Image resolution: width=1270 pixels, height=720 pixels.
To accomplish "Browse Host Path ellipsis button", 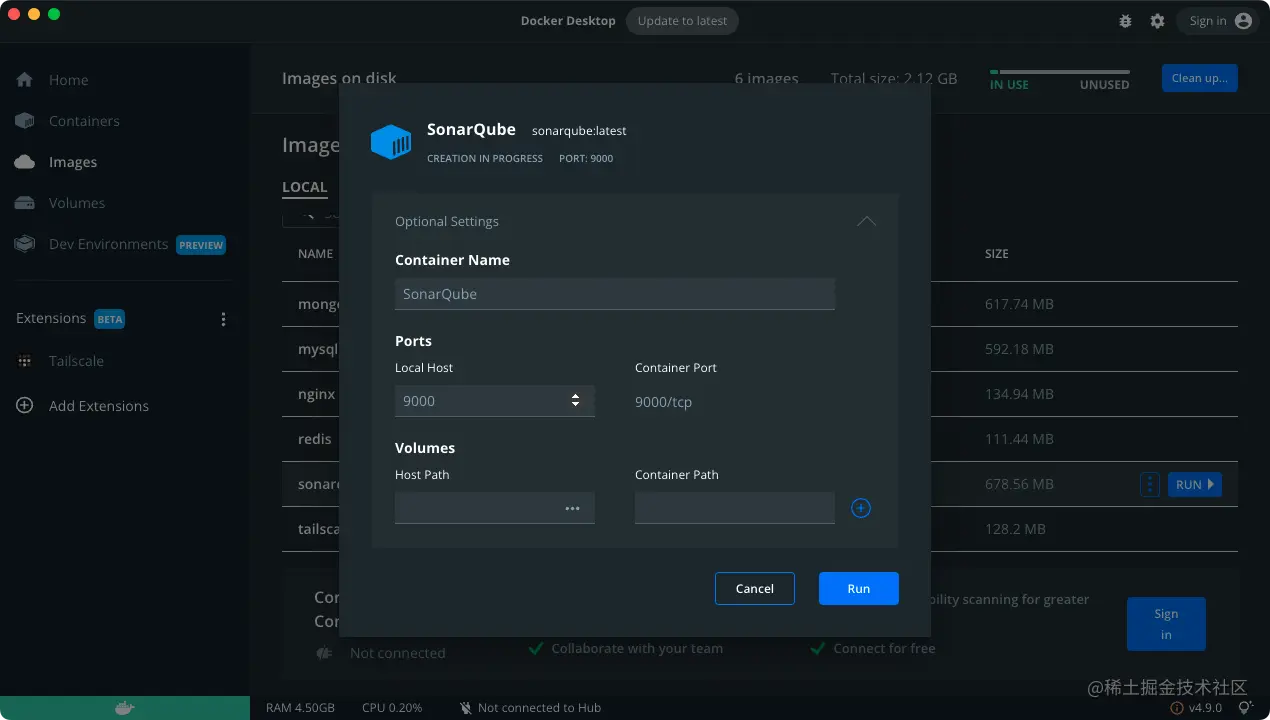I will 572,508.
